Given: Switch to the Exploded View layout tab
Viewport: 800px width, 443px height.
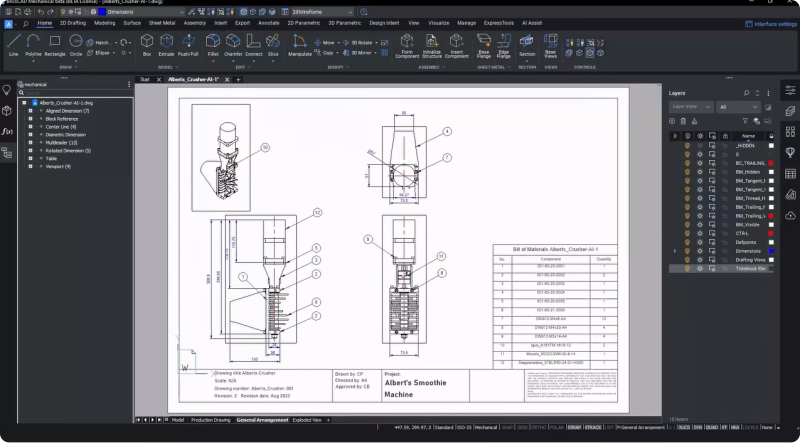Looking at the screenshot, I should [x=307, y=420].
